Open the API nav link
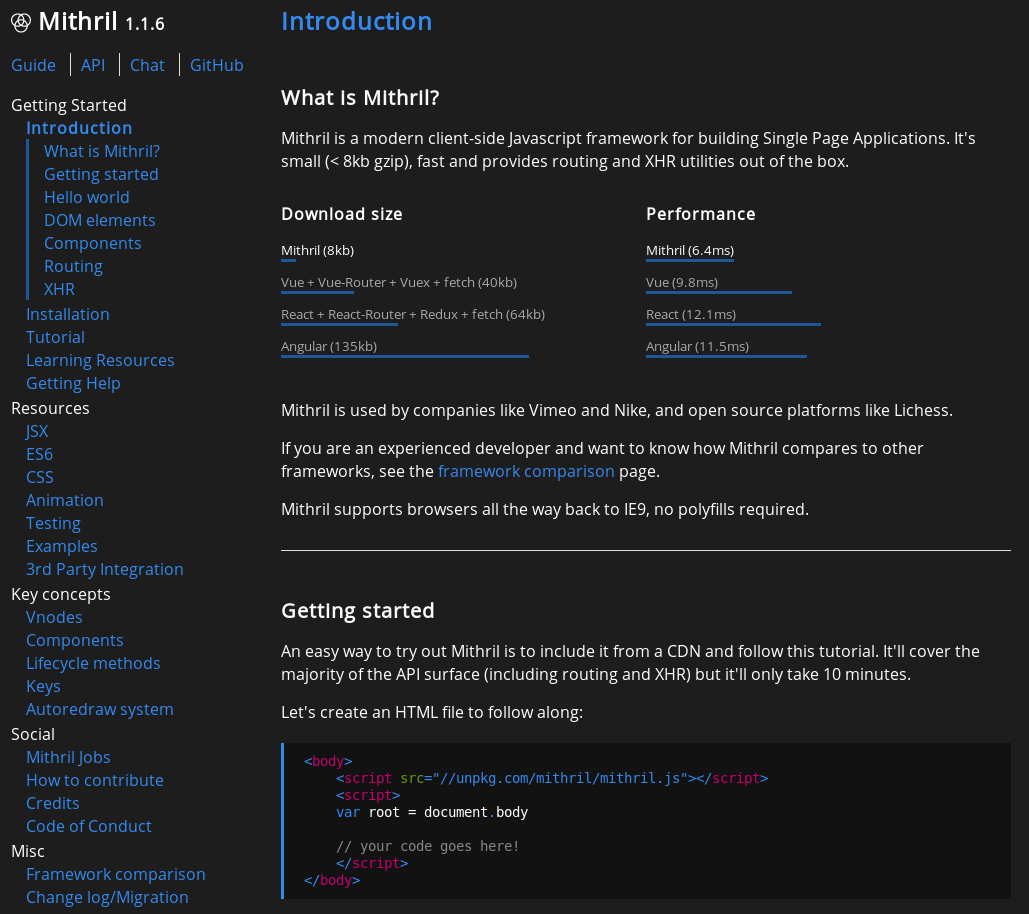 point(93,65)
